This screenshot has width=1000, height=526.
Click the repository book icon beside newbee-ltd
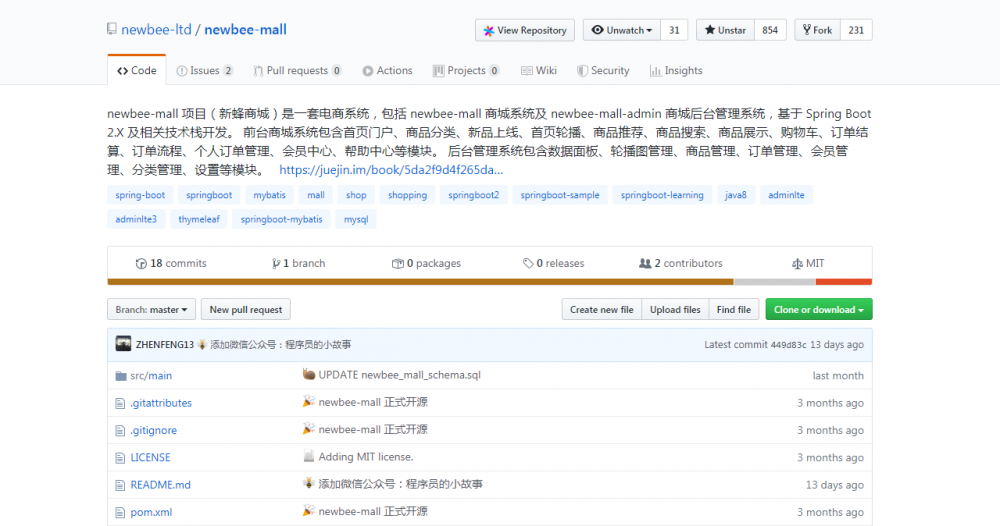click(x=112, y=29)
